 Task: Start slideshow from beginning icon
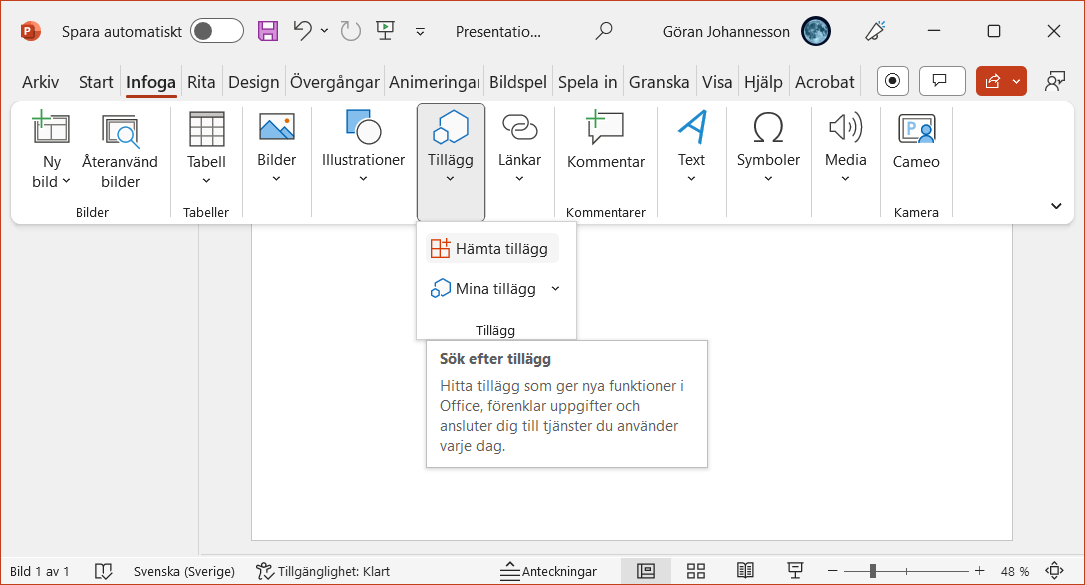click(x=385, y=31)
